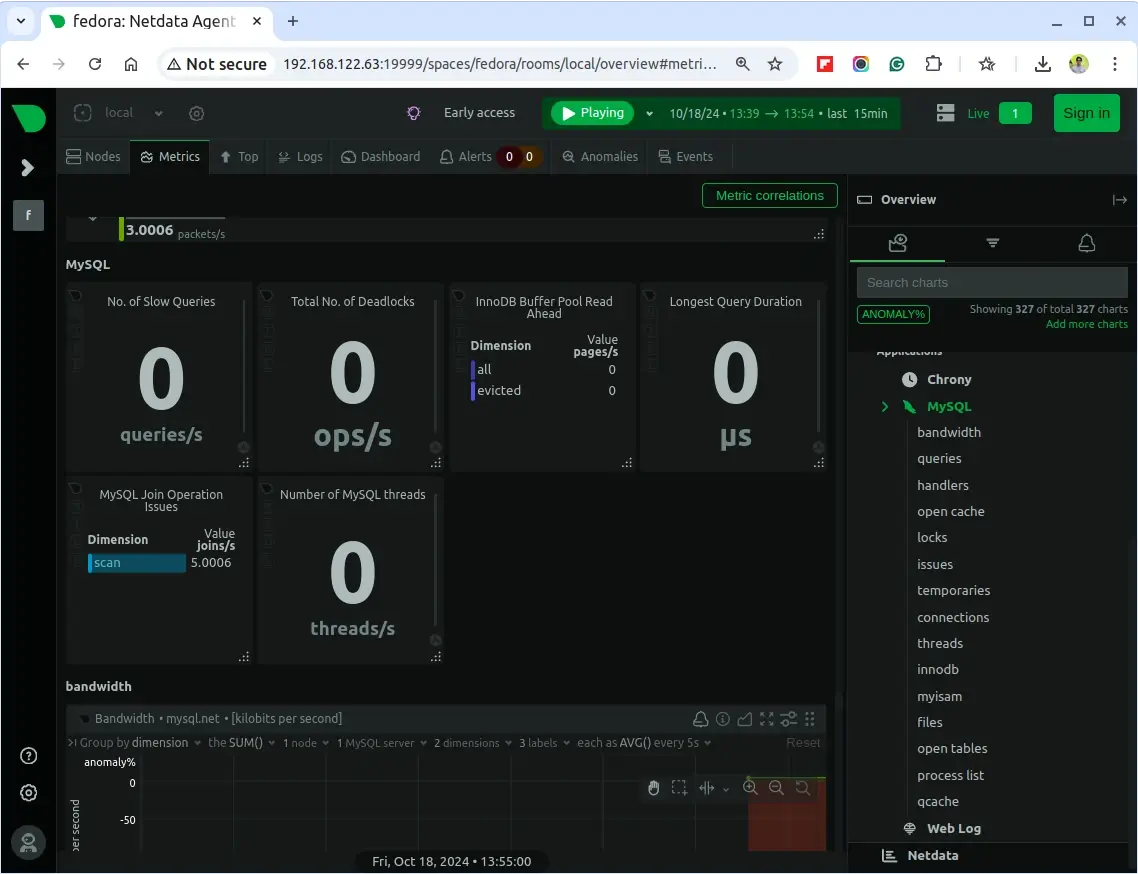
Task: Change the Bandwidth chart type icon
Action: tap(745, 719)
